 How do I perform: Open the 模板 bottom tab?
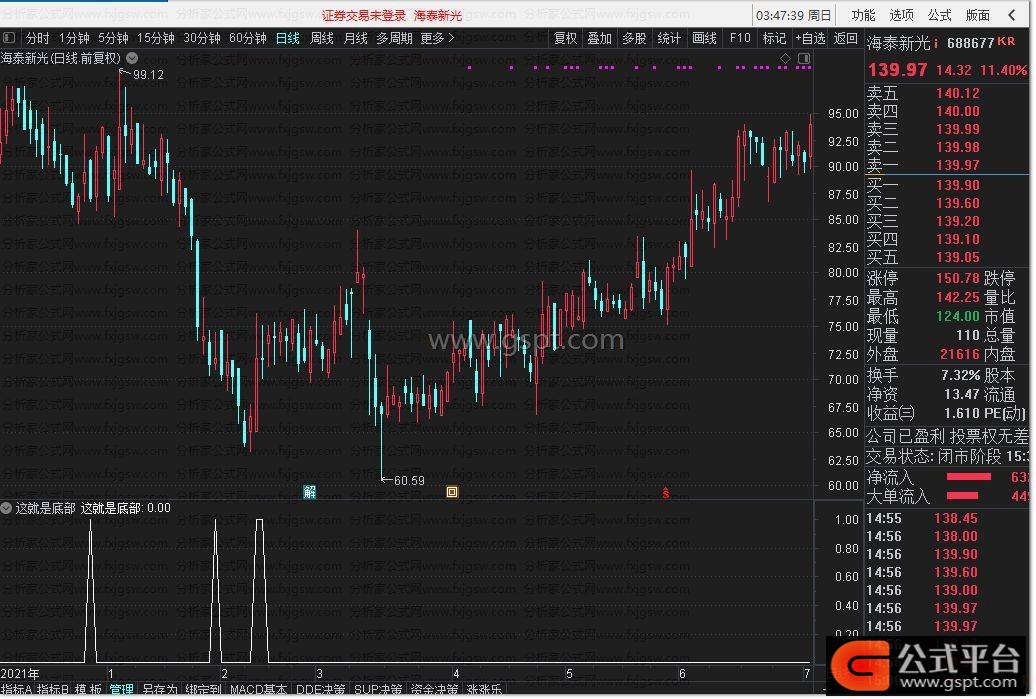coord(88,690)
